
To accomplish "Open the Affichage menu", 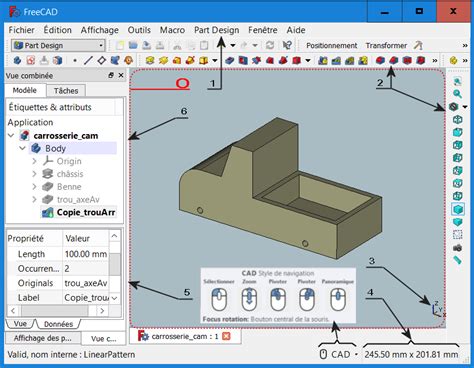I will [100, 30].
